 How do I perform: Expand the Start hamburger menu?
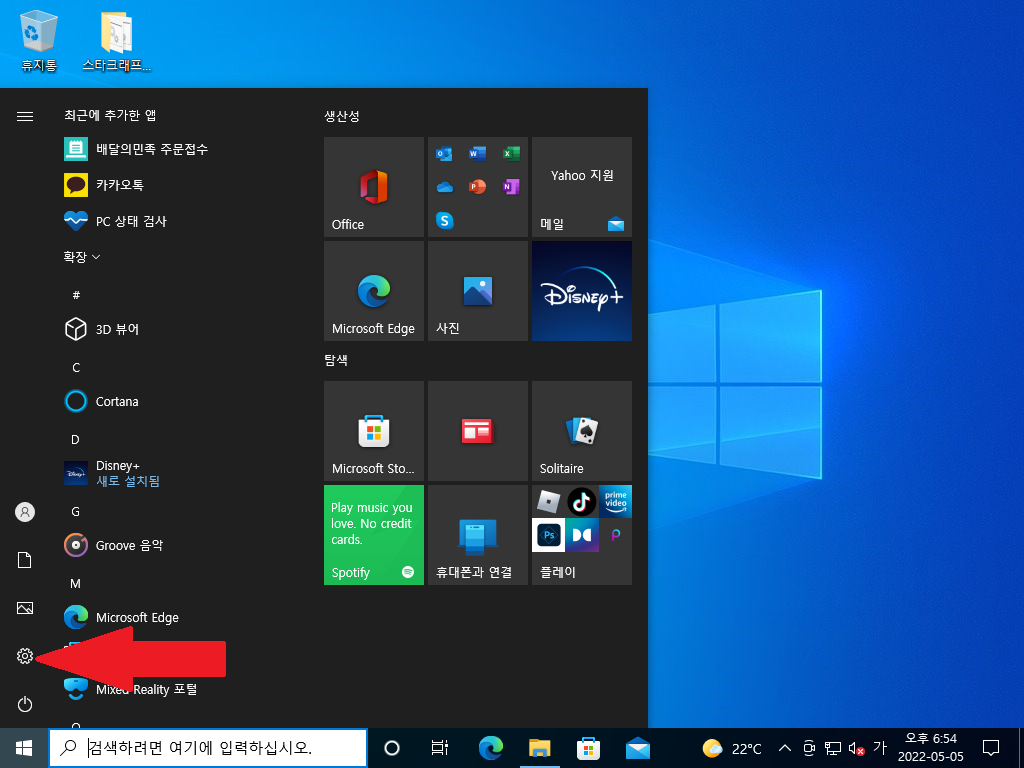pos(25,116)
